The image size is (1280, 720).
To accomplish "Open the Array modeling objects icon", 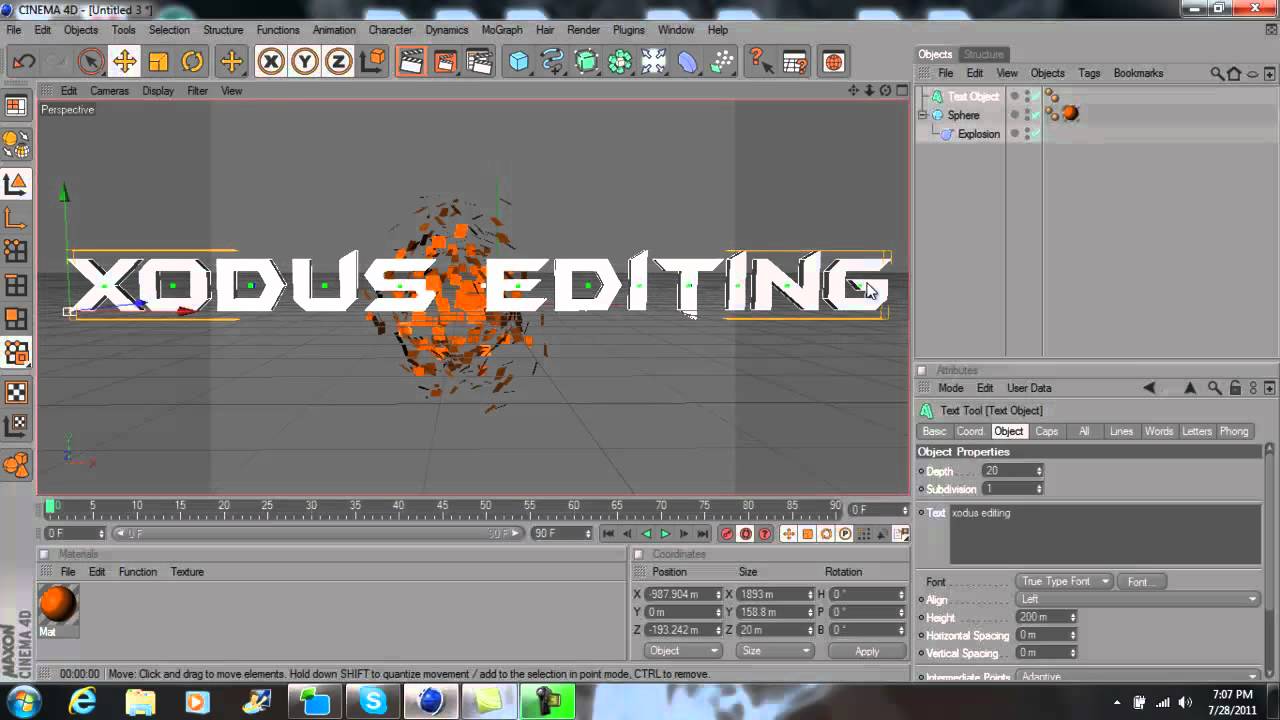I will click(x=620, y=62).
